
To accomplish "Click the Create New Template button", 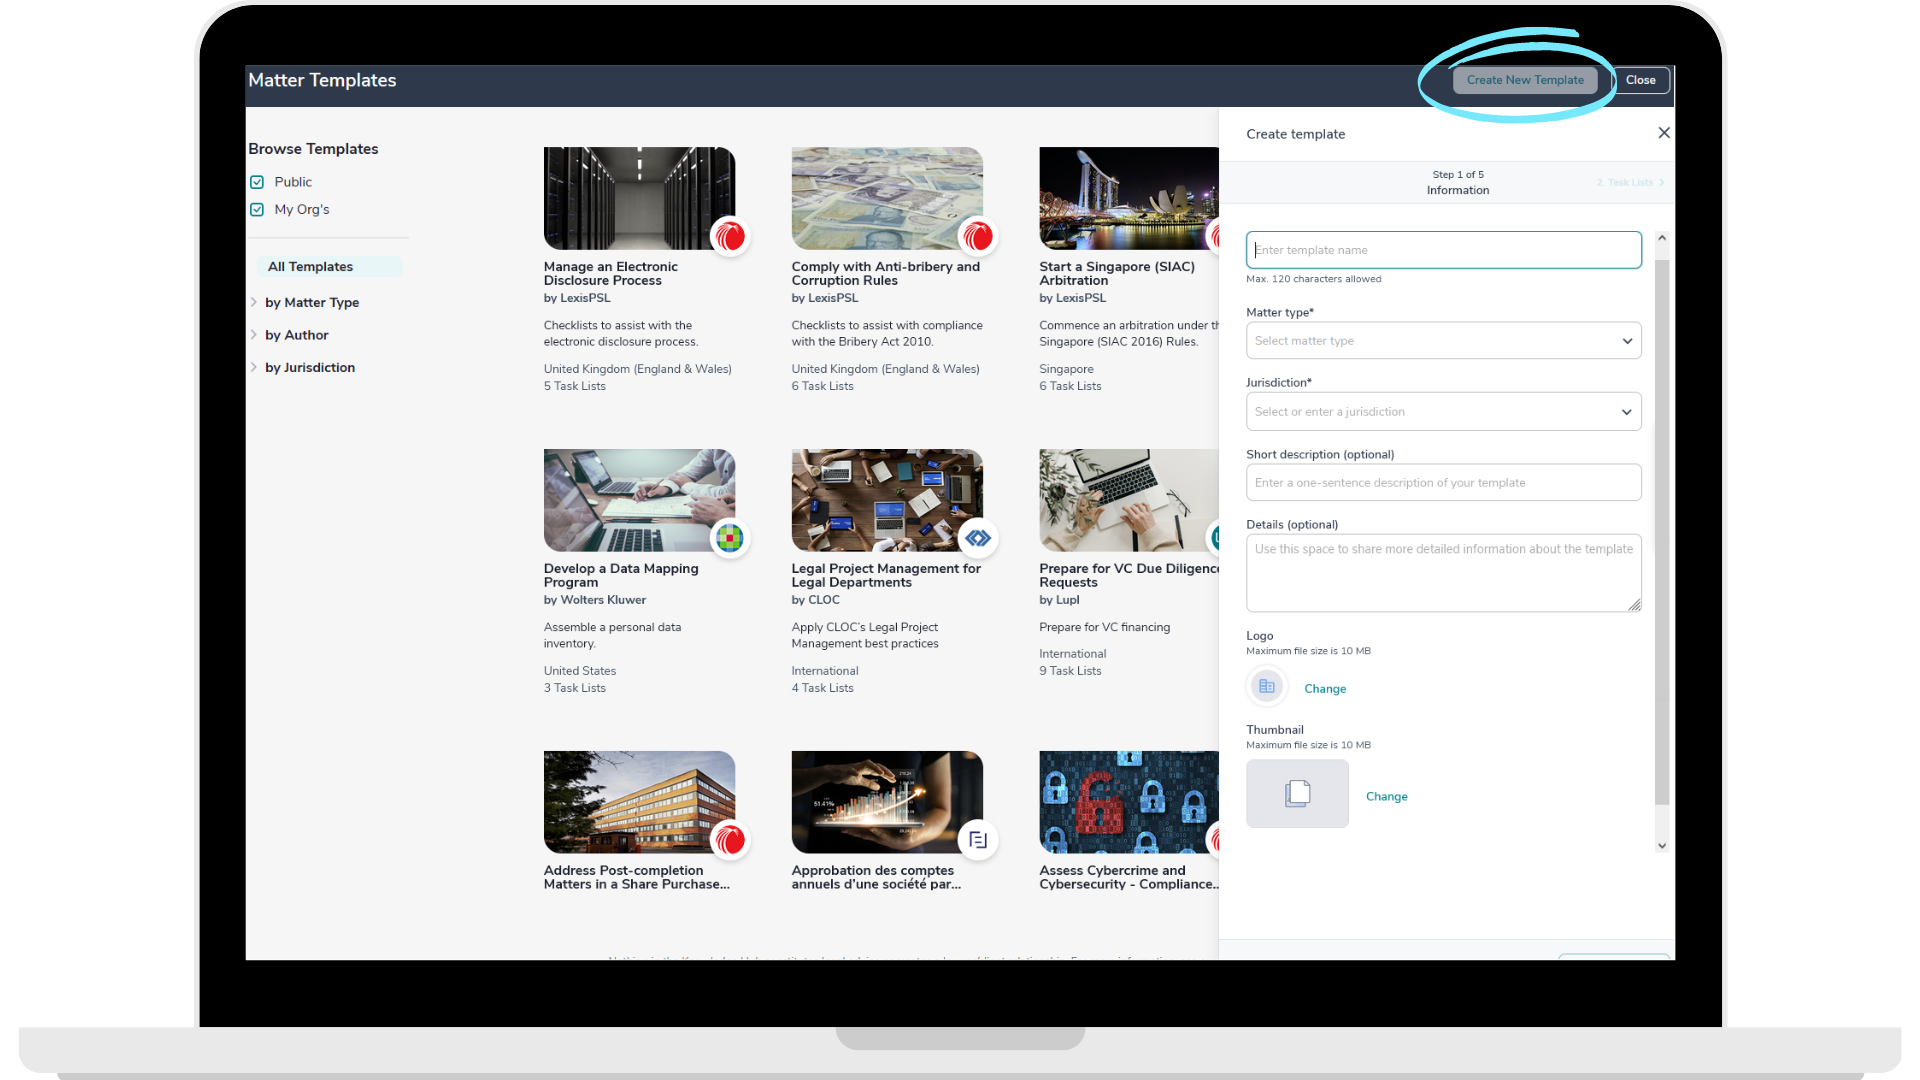I will pyautogui.click(x=1524, y=80).
